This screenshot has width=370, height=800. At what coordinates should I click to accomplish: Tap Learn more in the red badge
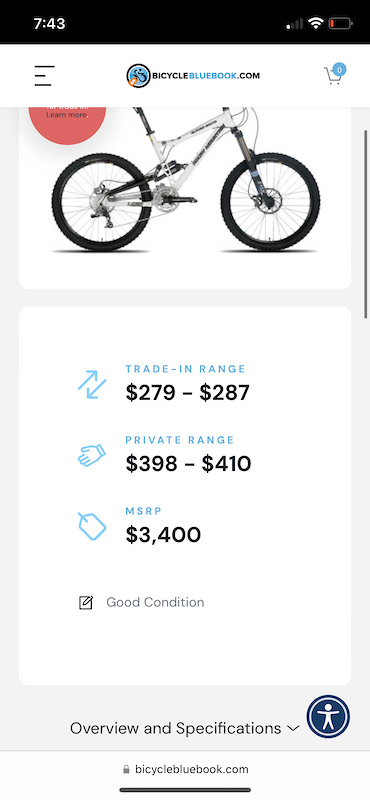(x=67, y=115)
